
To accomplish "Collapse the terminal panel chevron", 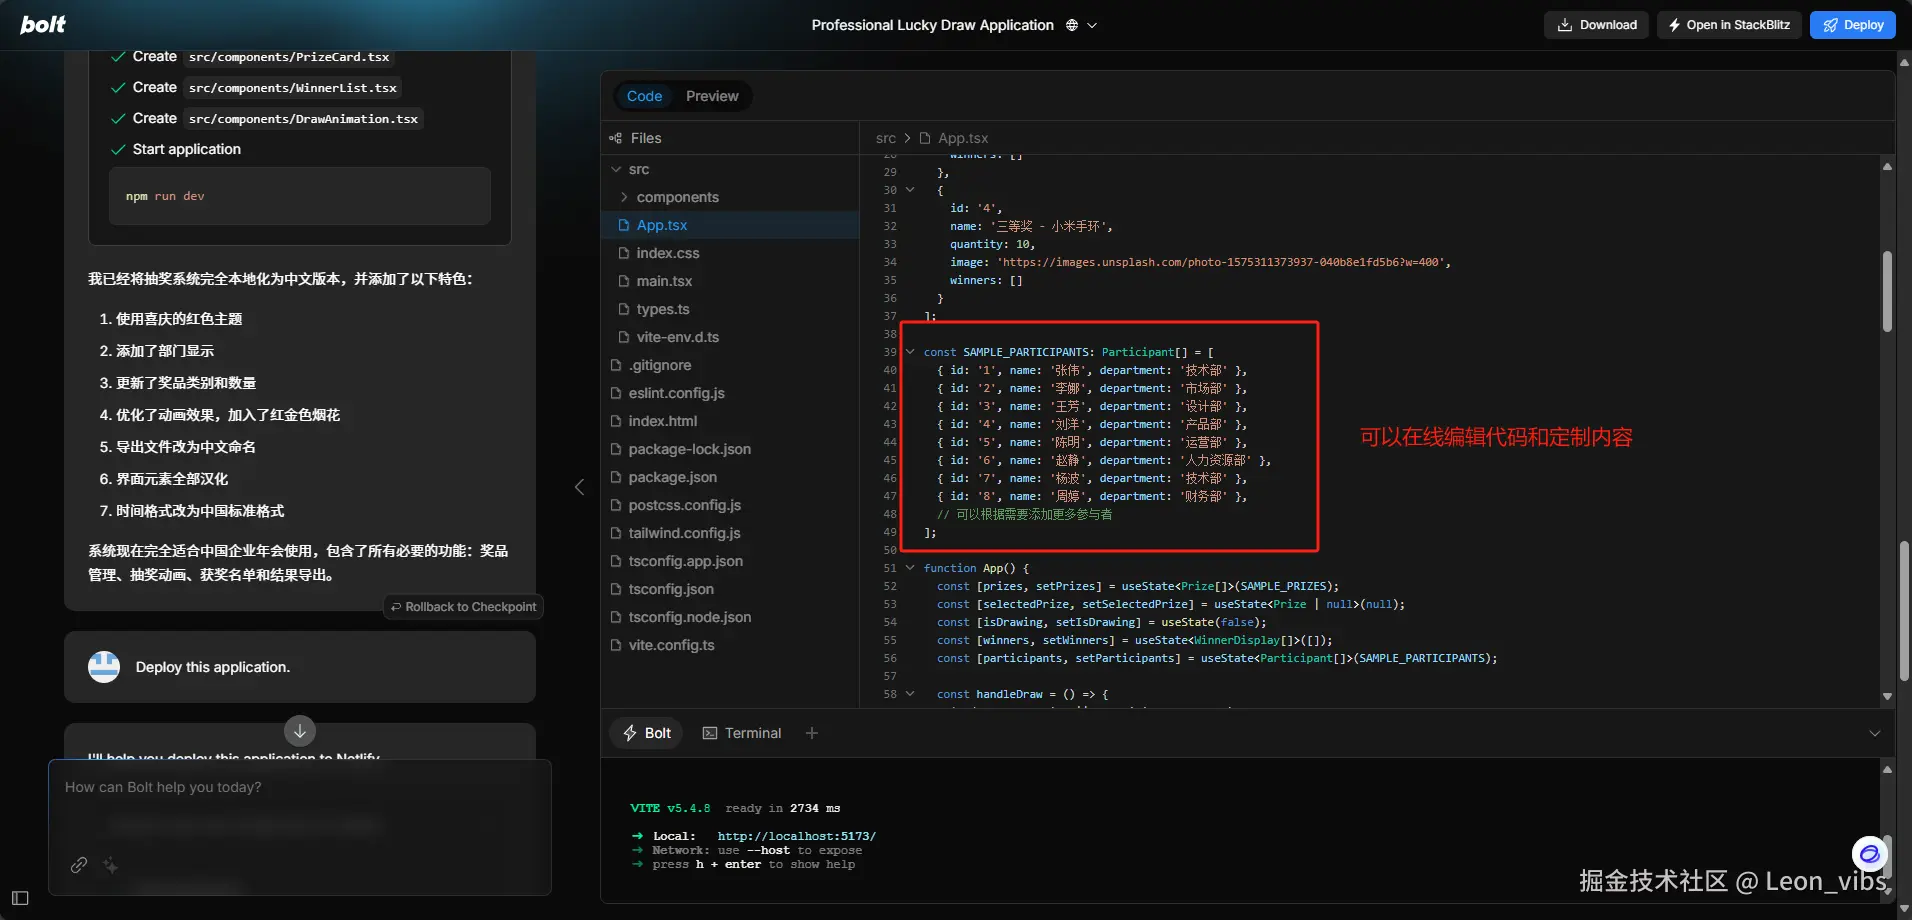I will click(x=1875, y=733).
